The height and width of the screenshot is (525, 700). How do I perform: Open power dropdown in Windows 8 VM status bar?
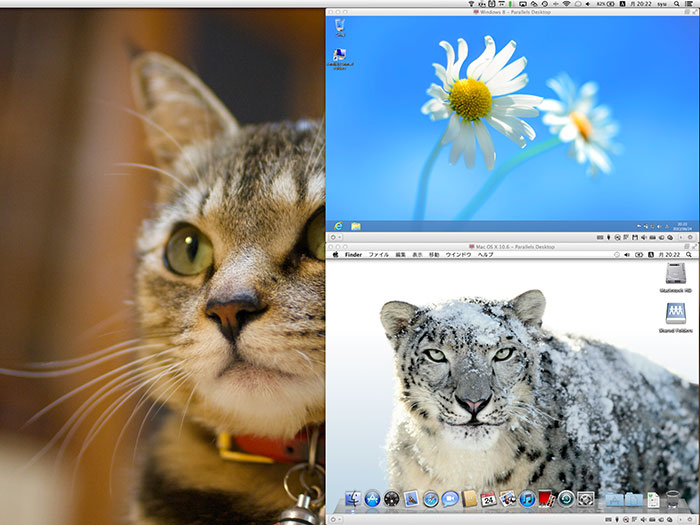pos(336,237)
